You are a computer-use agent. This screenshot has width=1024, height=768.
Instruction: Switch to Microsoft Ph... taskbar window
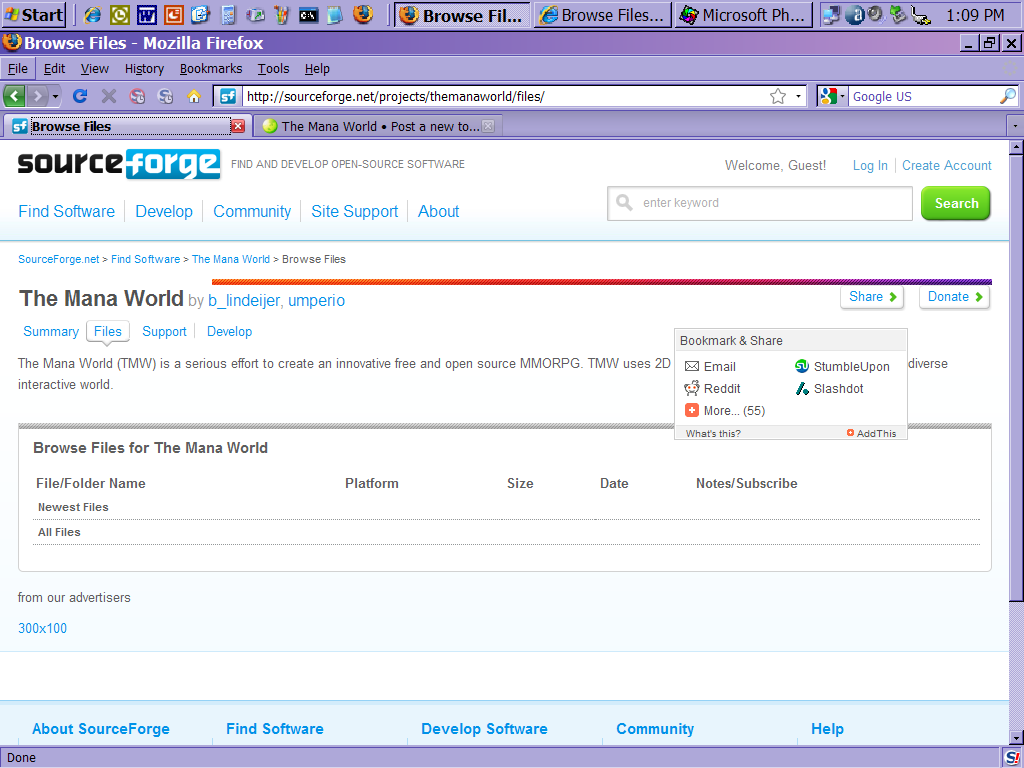pyautogui.click(x=744, y=14)
